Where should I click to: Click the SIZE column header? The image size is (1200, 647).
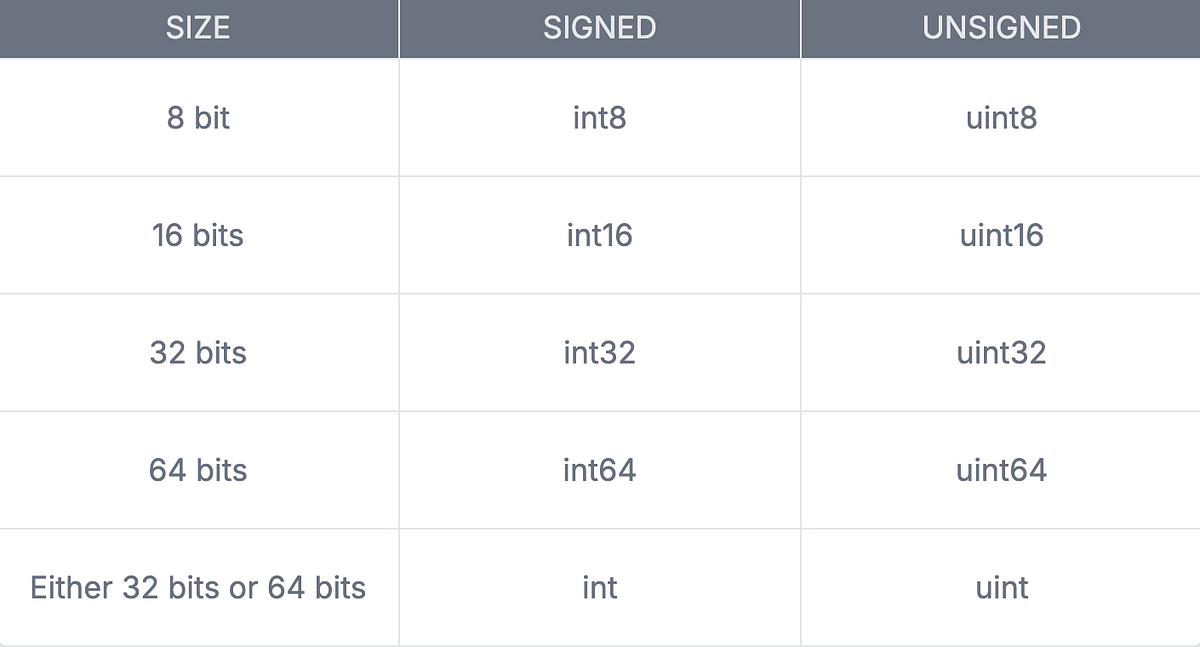coord(198,28)
